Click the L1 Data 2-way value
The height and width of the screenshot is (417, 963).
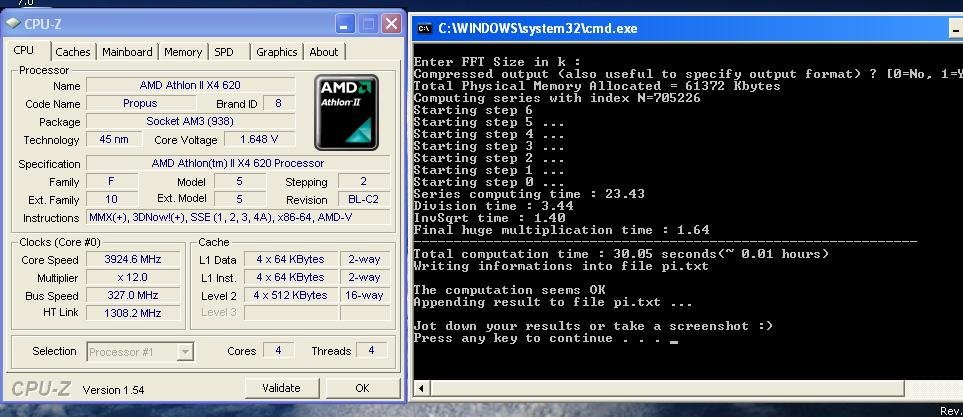pos(364,259)
